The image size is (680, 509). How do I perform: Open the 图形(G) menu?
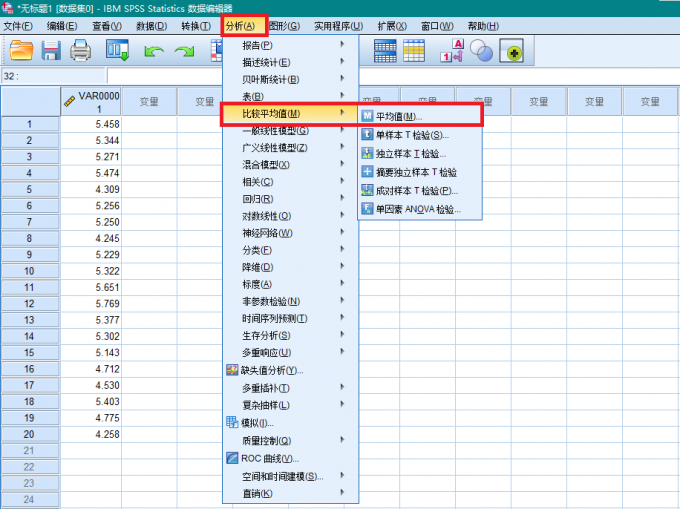pyautogui.click(x=284, y=26)
